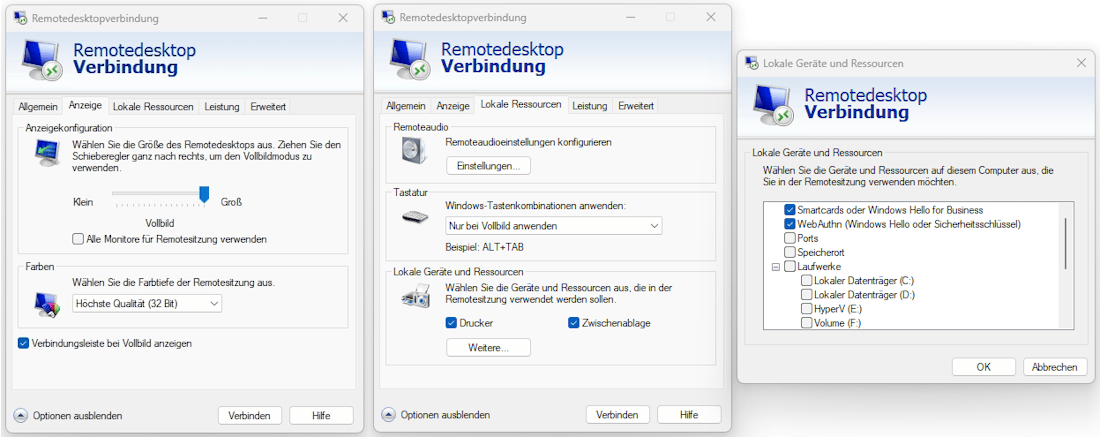Collapse the Laufwerke tree node
Image resolution: width=1100 pixels, height=437 pixels.
(x=775, y=267)
